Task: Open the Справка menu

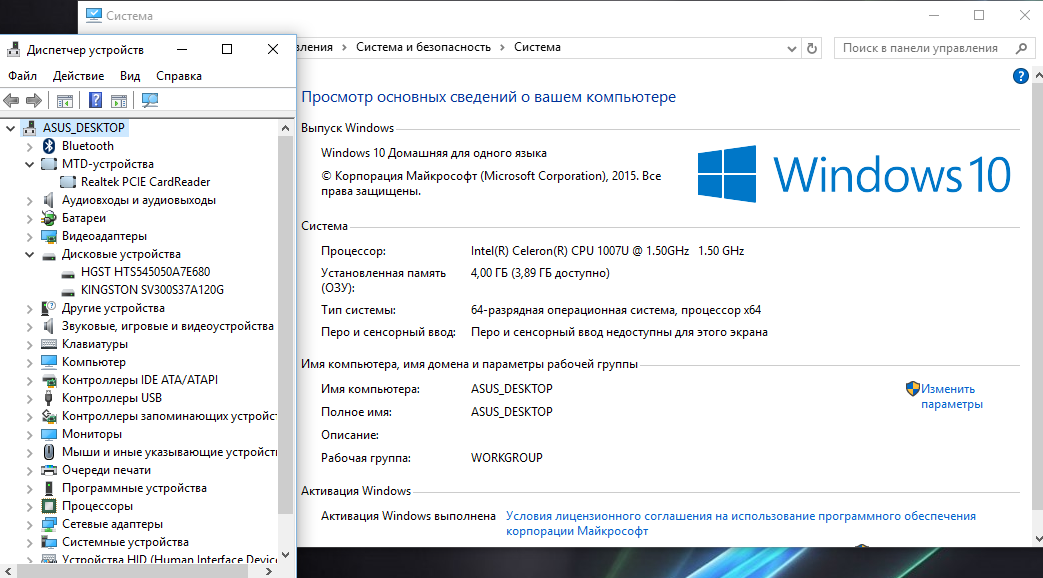Action: click(178, 76)
